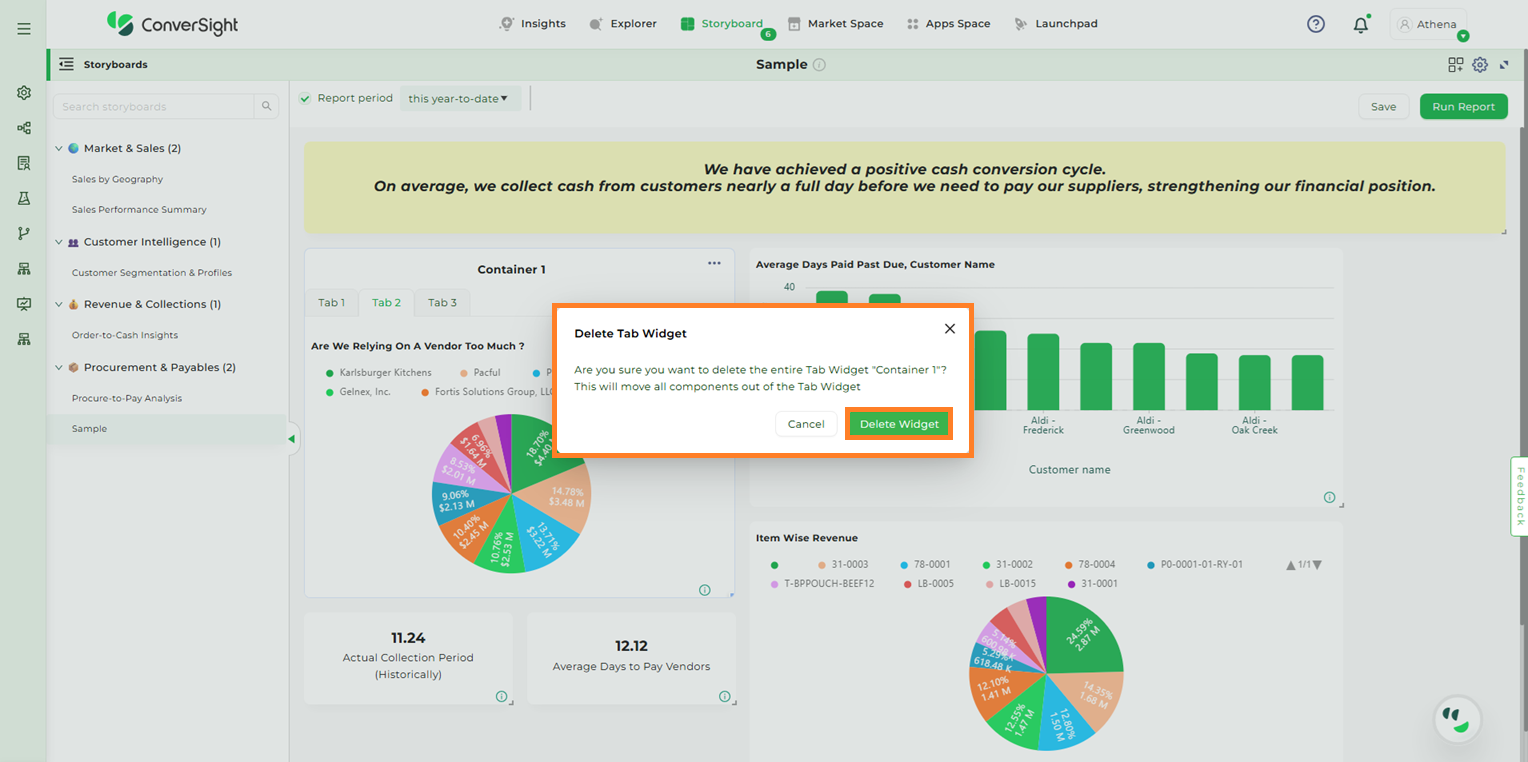Switch to Tab 3 in Container 1
Viewport: 1528px width, 762px height.
pos(442,303)
